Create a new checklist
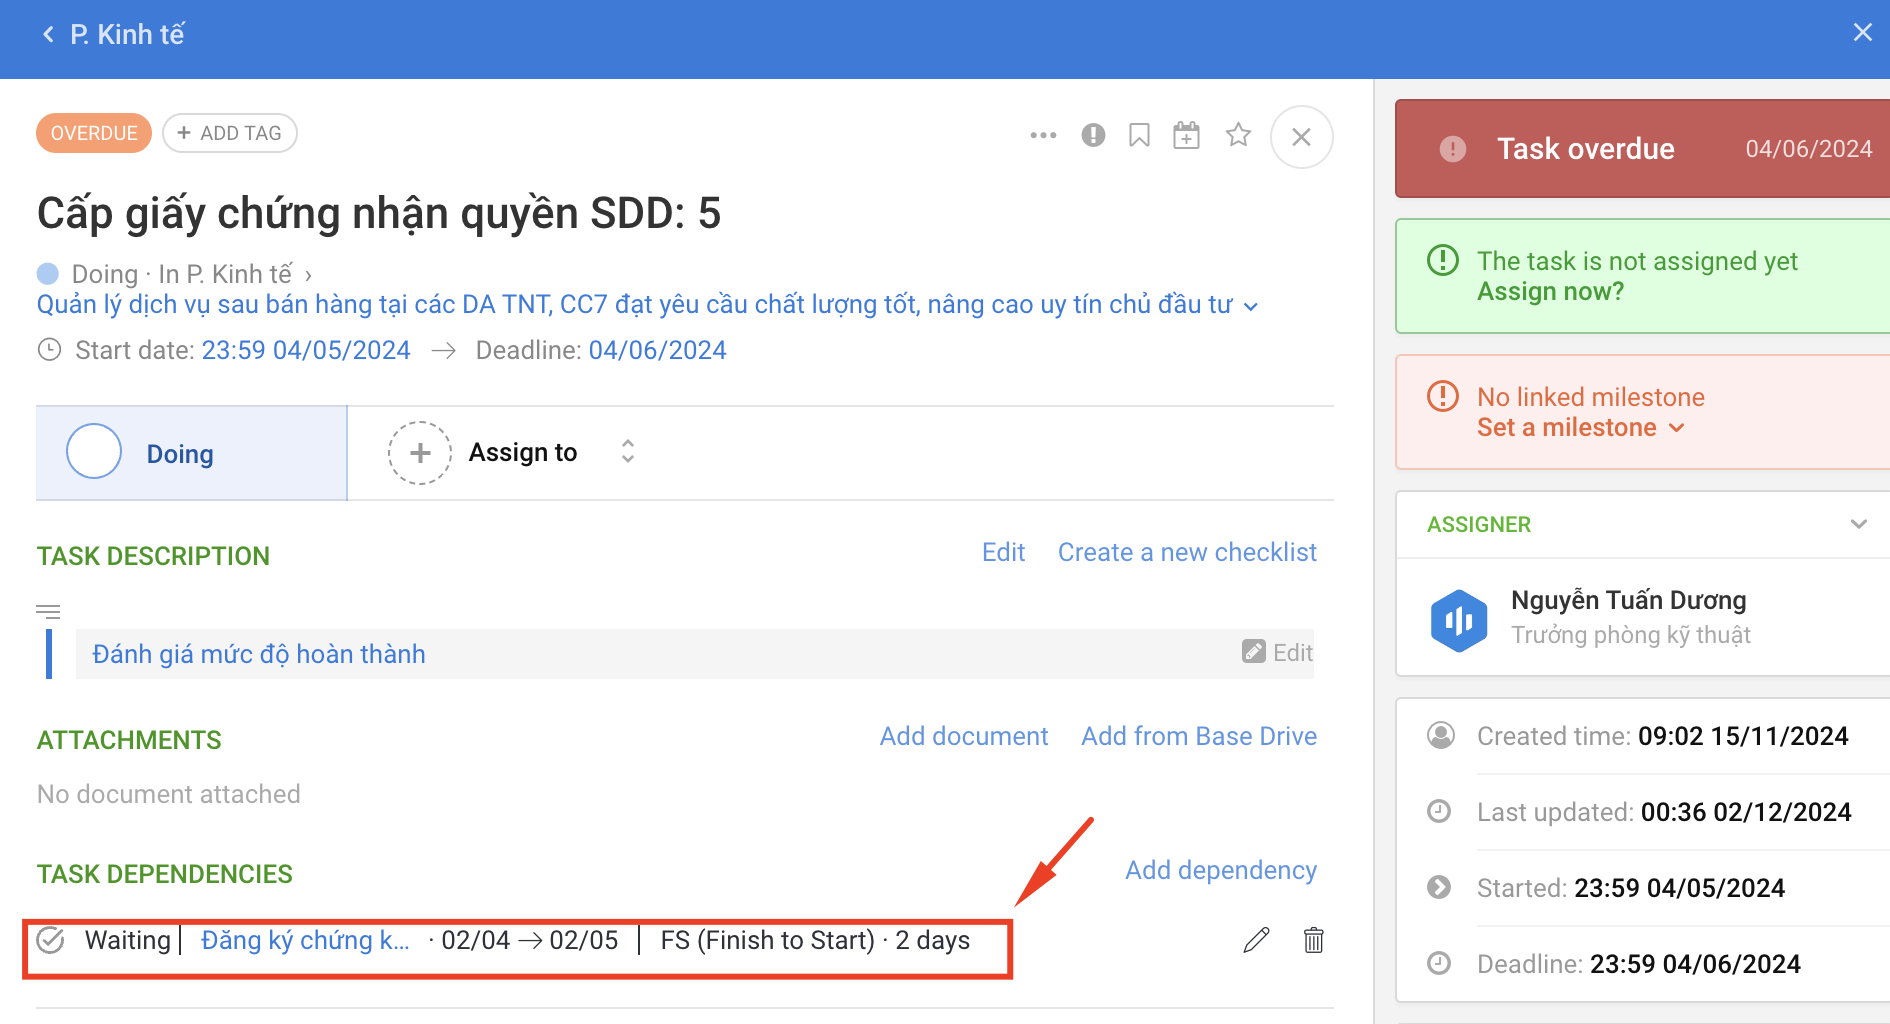This screenshot has width=1890, height=1024. pyautogui.click(x=1187, y=552)
